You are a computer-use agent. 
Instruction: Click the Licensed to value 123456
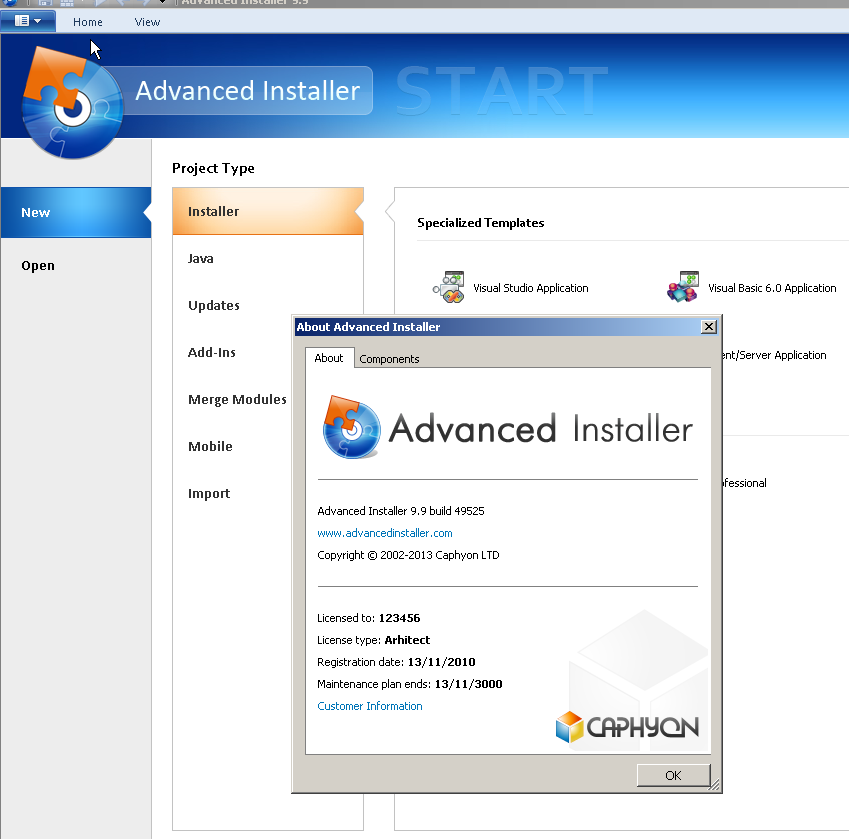pos(400,618)
